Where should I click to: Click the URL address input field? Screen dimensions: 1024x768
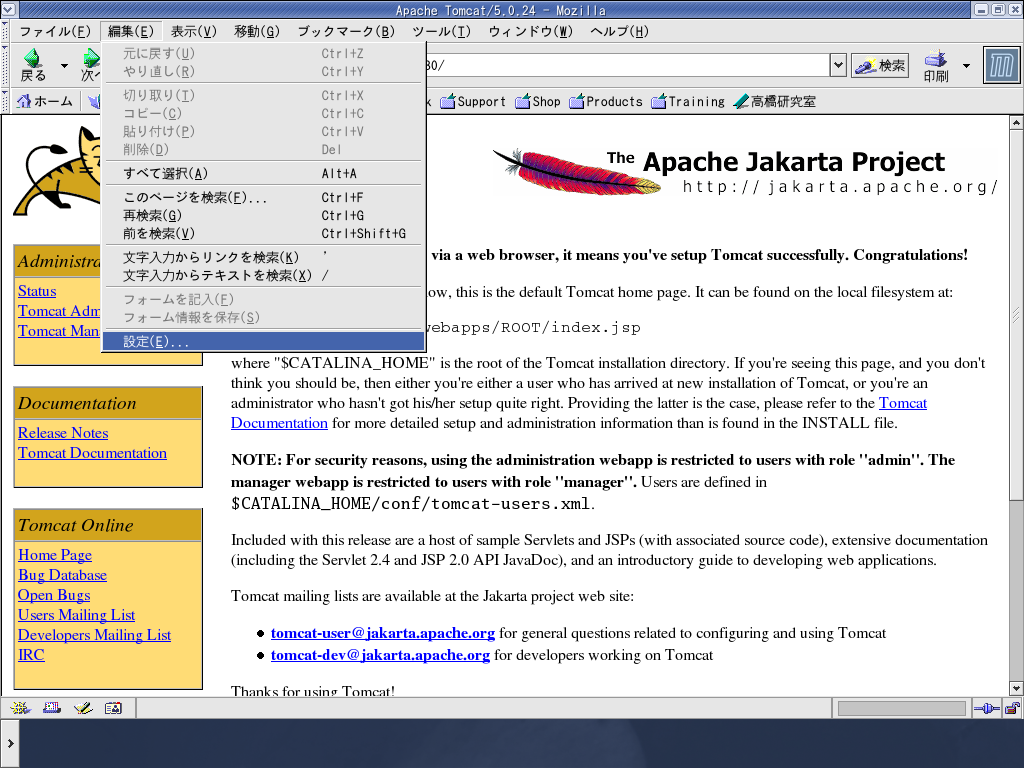(x=627, y=65)
